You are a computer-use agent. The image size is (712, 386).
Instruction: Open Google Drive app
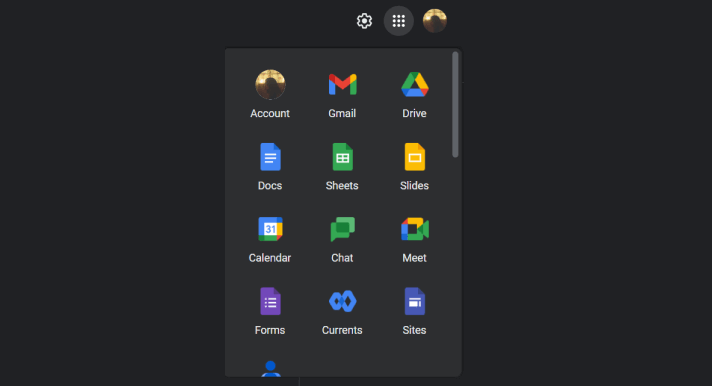click(x=415, y=94)
